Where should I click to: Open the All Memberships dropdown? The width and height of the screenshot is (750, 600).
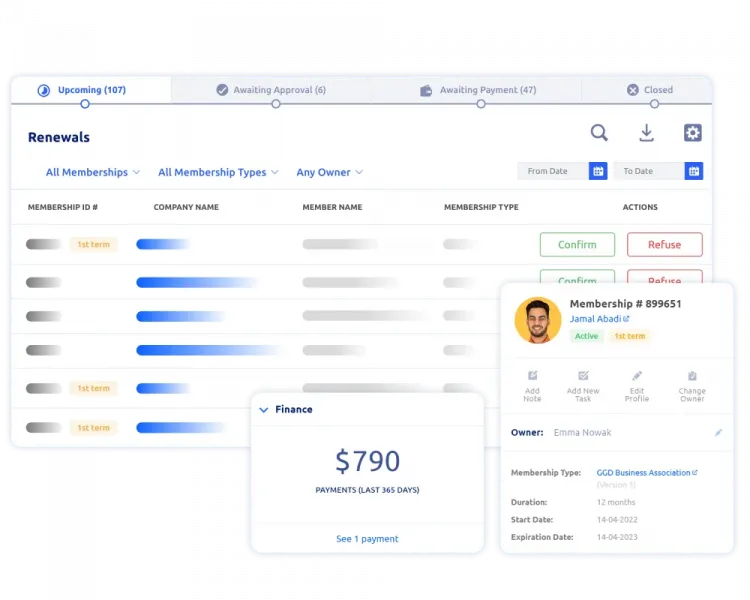pyautogui.click(x=93, y=172)
